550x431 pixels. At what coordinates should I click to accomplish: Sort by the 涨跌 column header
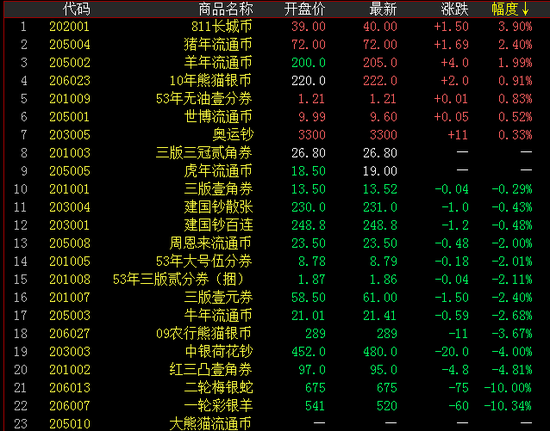point(455,9)
